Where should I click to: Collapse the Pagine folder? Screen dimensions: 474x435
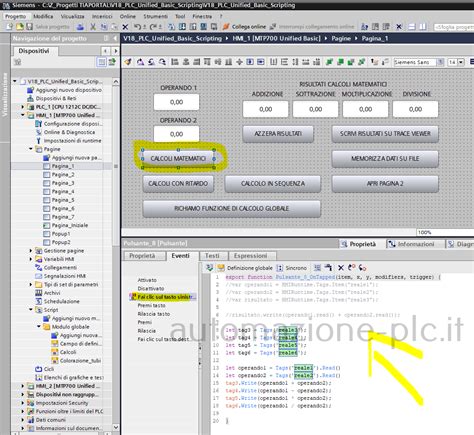point(31,149)
